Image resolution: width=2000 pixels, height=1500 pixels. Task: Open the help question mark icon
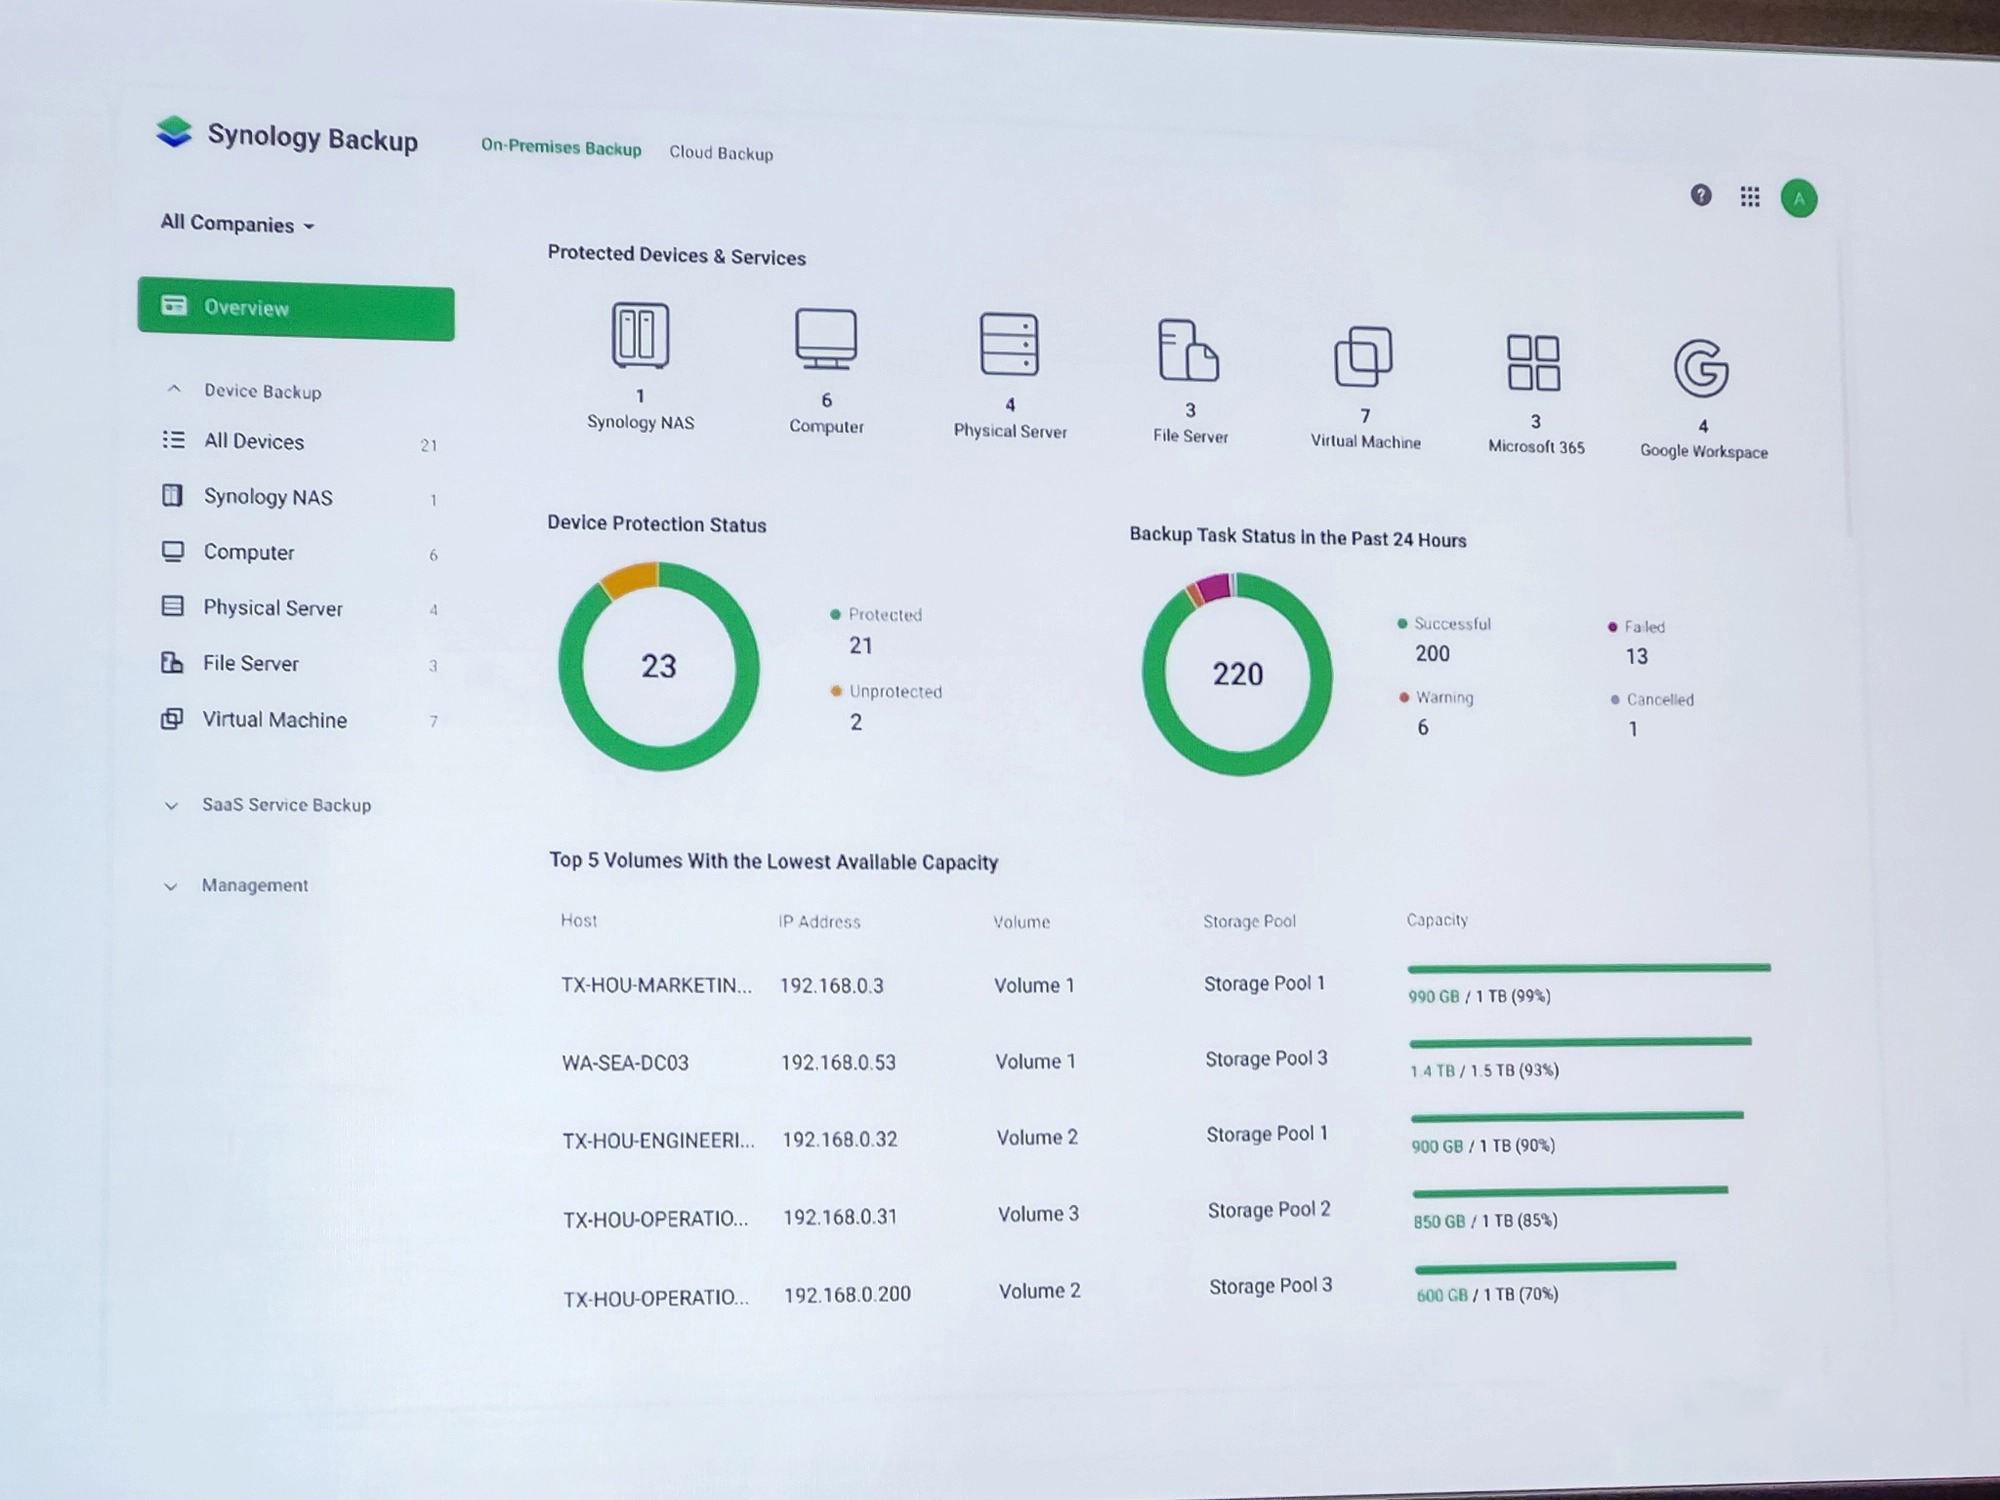click(x=1701, y=195)
